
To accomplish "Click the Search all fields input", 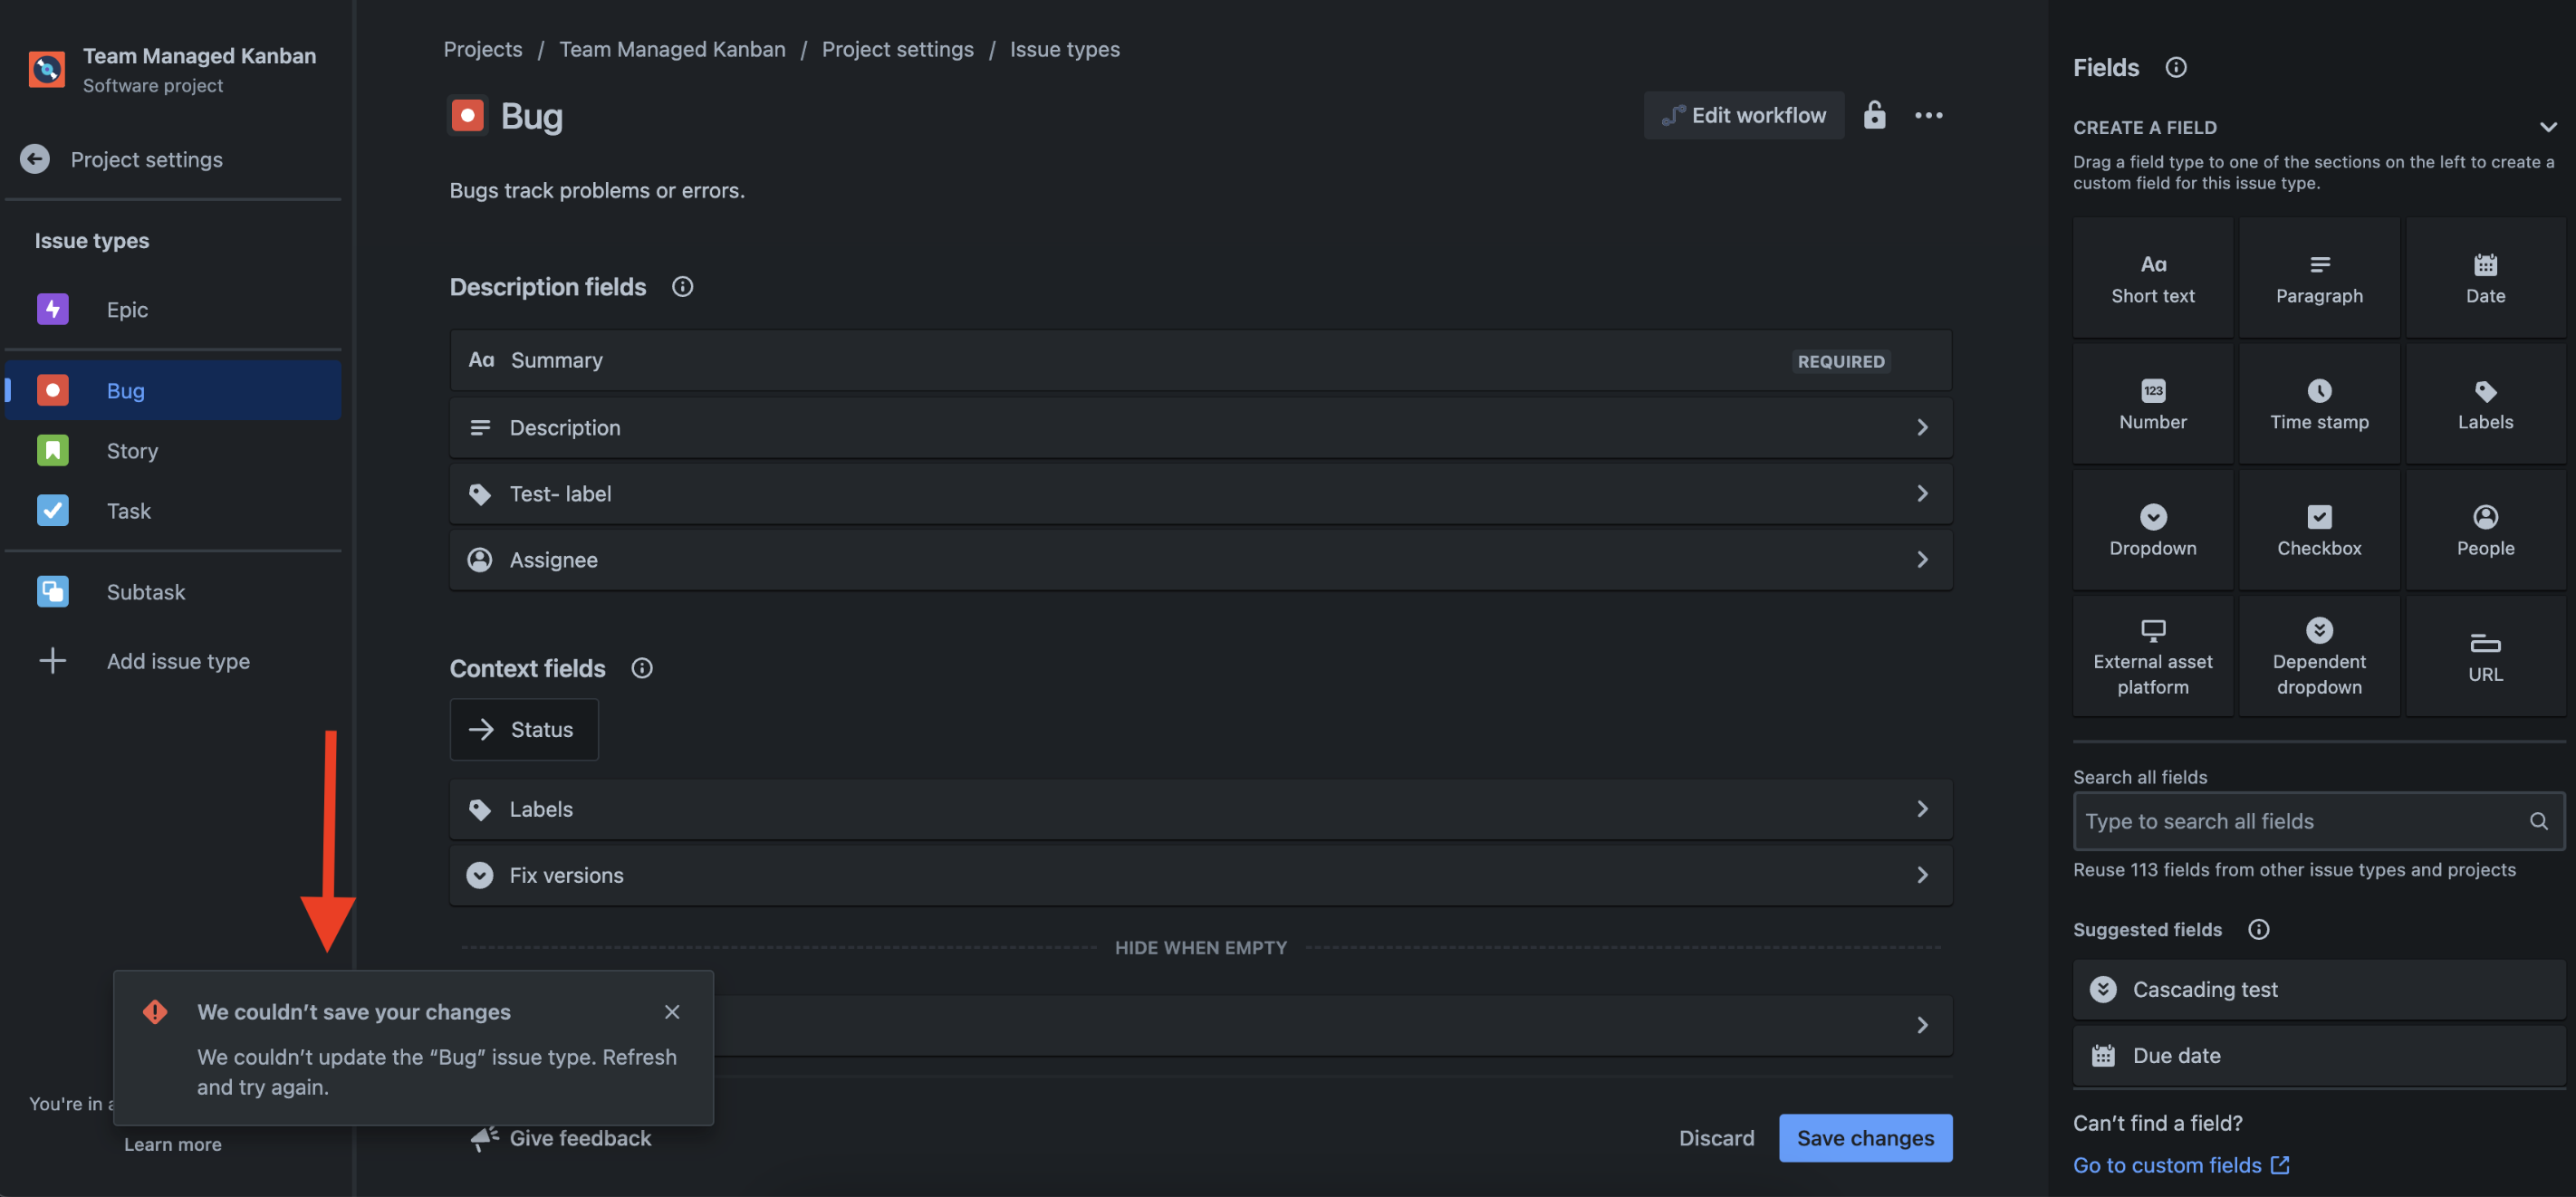I will coord(2318,821).
